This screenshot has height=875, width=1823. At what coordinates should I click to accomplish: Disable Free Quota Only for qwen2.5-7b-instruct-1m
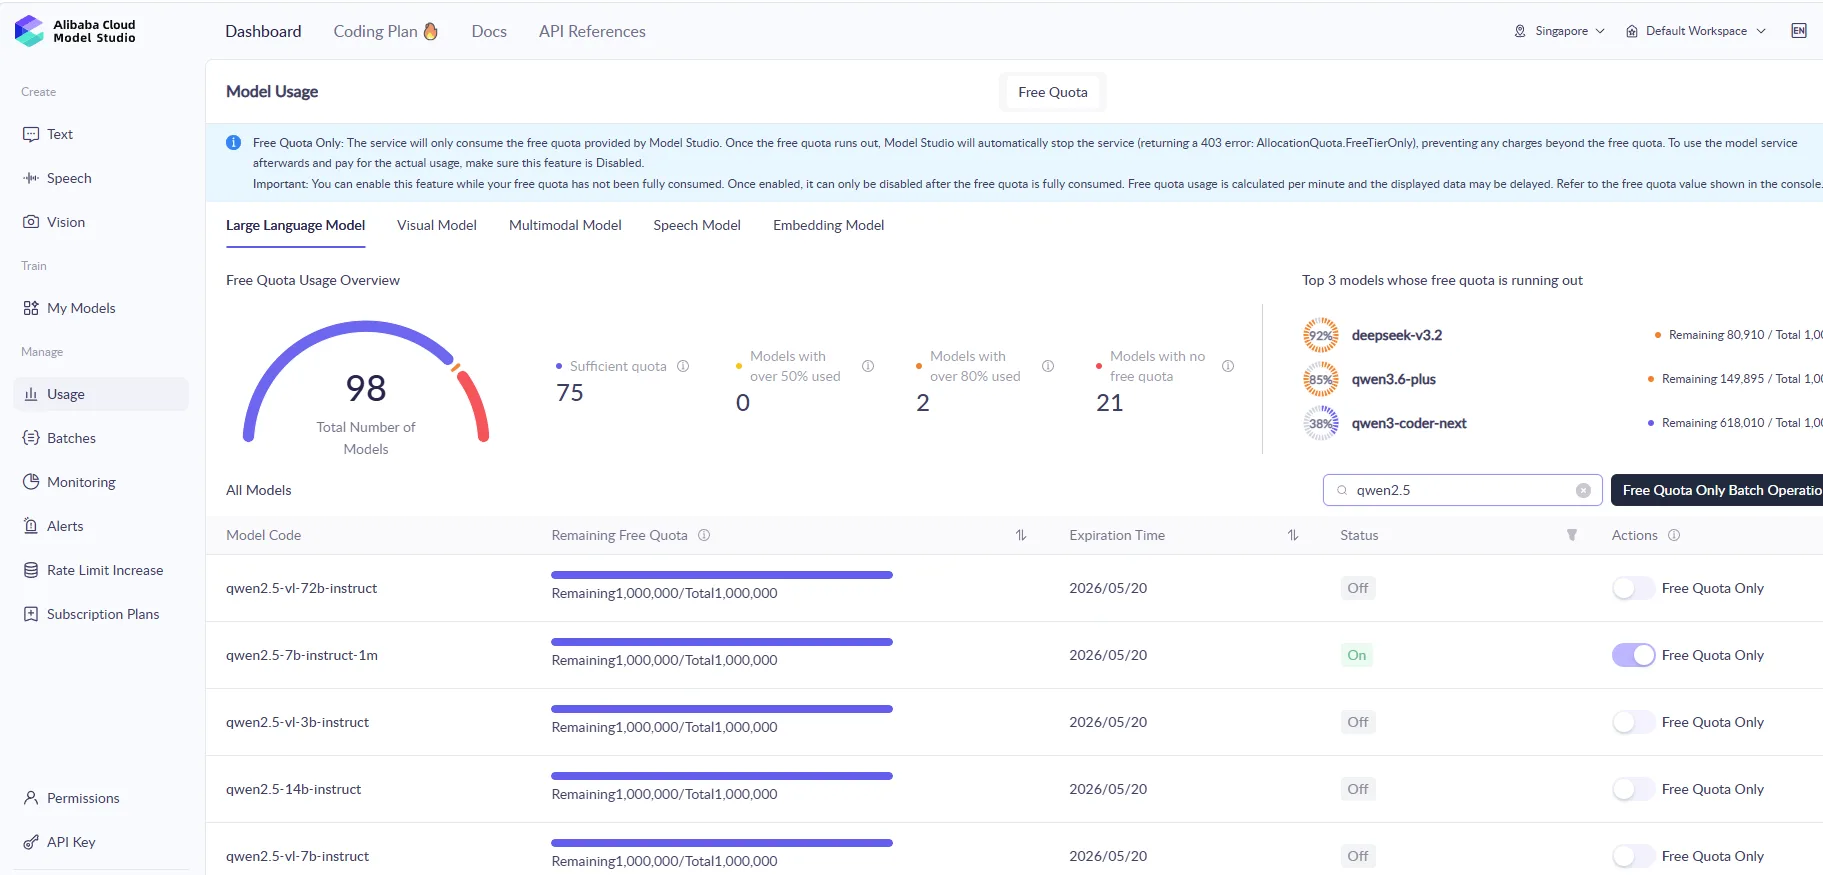(x=1633, y=655)
